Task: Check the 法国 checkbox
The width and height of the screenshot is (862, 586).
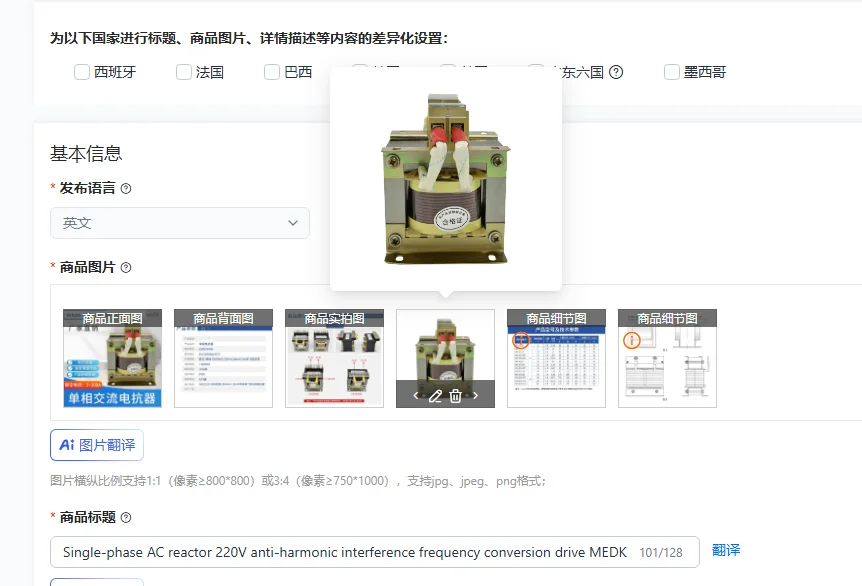Action: tap(184, 72)
